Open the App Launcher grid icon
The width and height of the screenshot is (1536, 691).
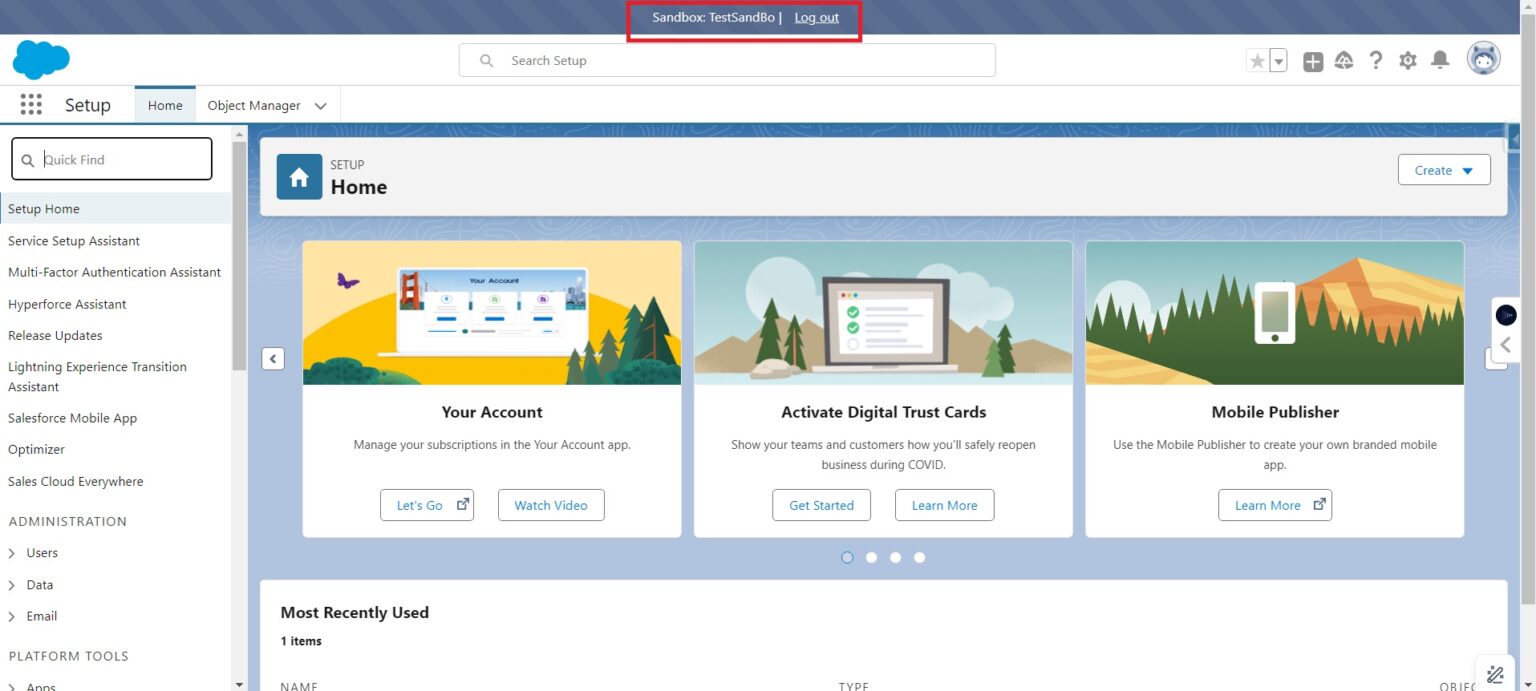[31, 105]
